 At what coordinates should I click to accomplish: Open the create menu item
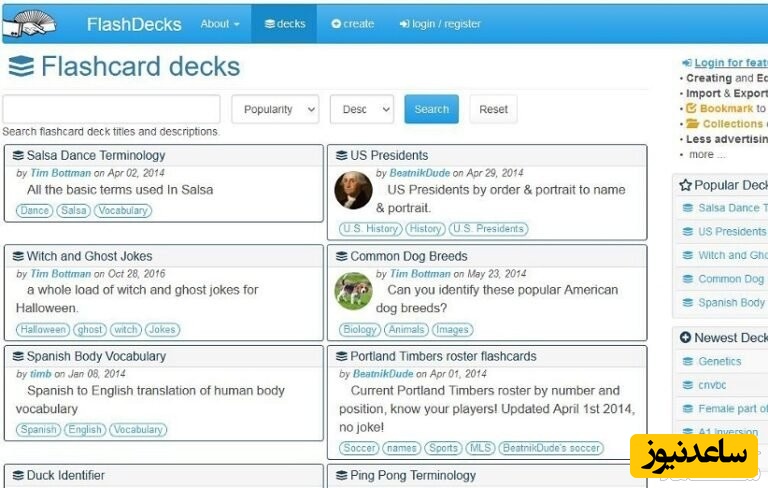(x=353, y=24)
